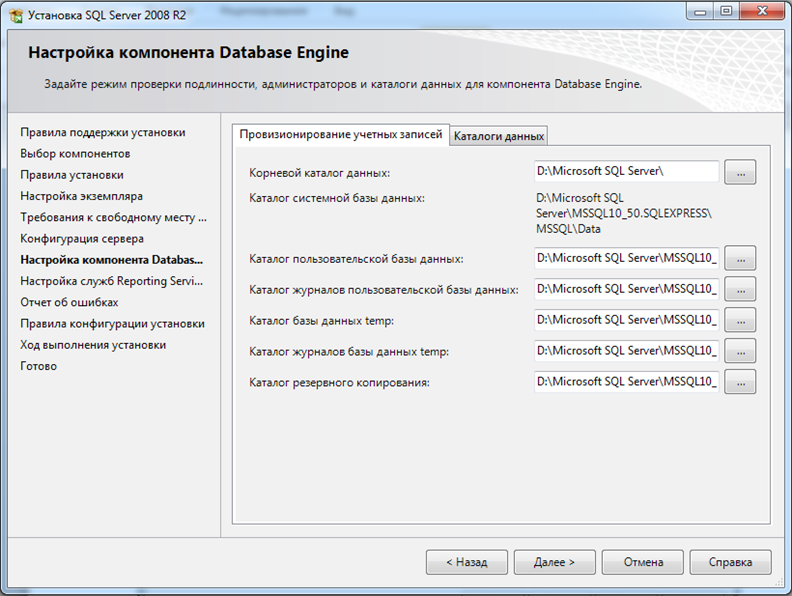This screenshot has height=596, width=792.
Task: Browse for Каталог базы данных temp
Action: point(740,320)
